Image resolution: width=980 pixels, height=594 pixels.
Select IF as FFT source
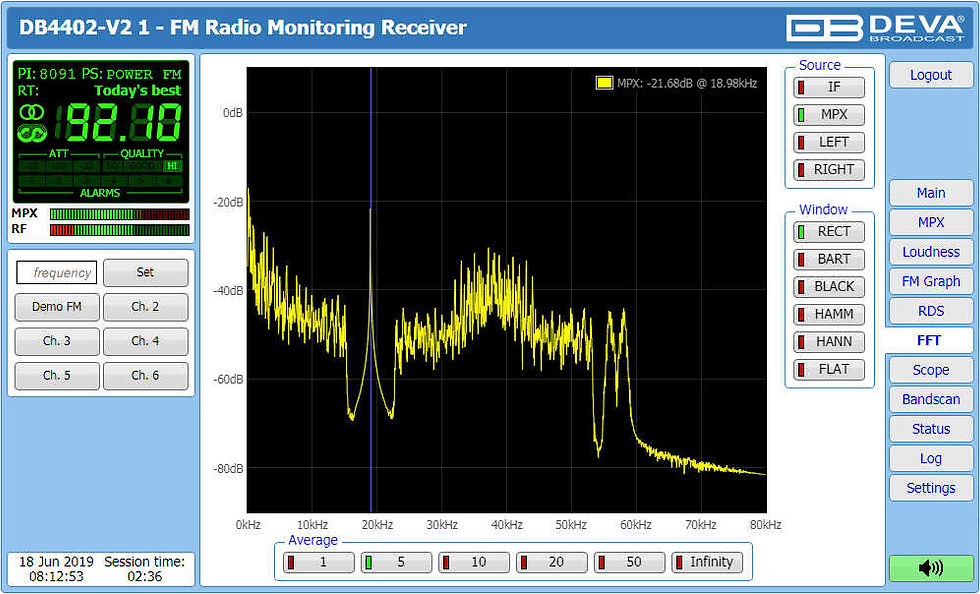click(829, 88)
